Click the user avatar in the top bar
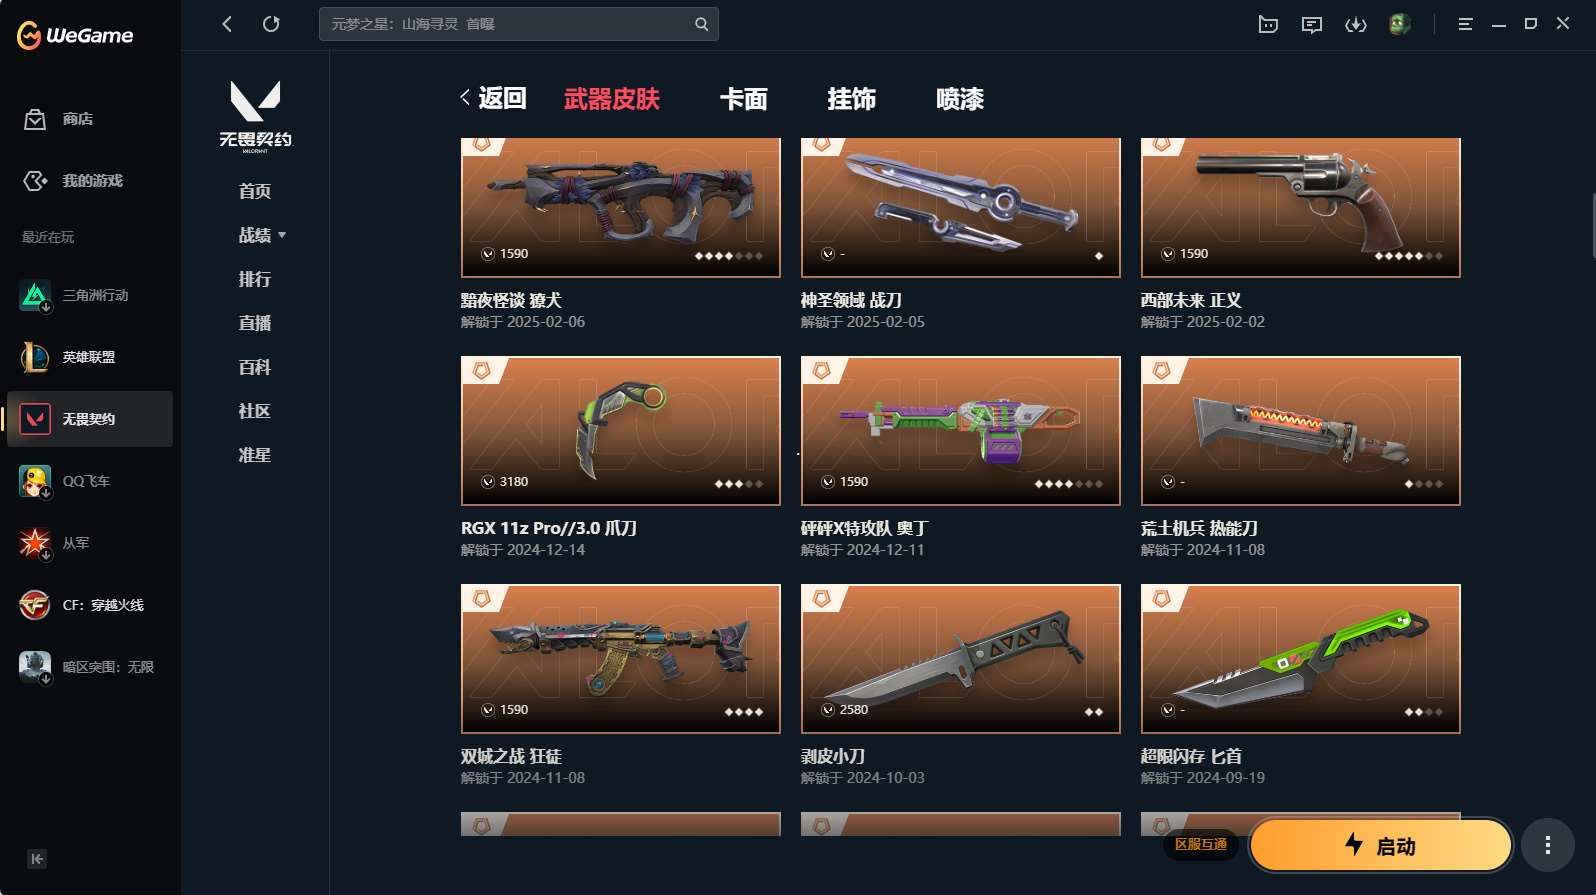This screenshot has height=895, width=1596. point(1400,24)
